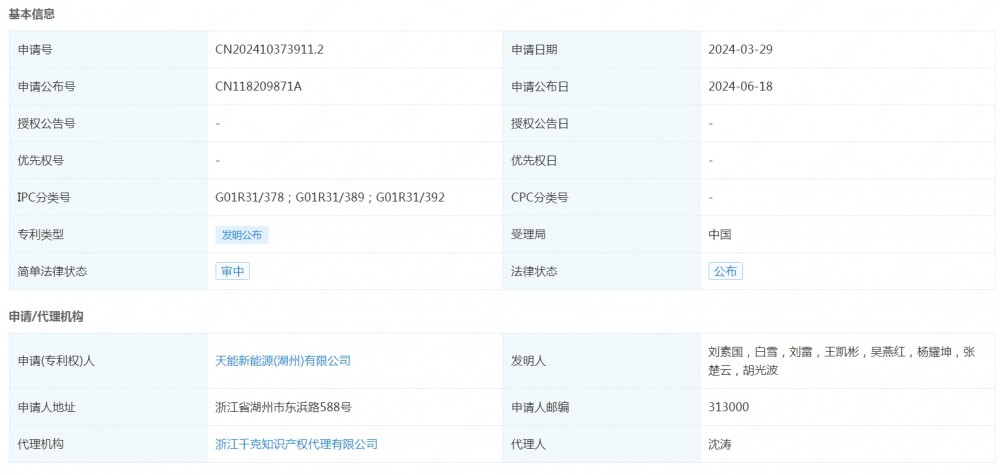The width and height of the screenshot is (1000, 475).
Task: Click application number CN202410373911.2
Action: click(x=270, y=49)
